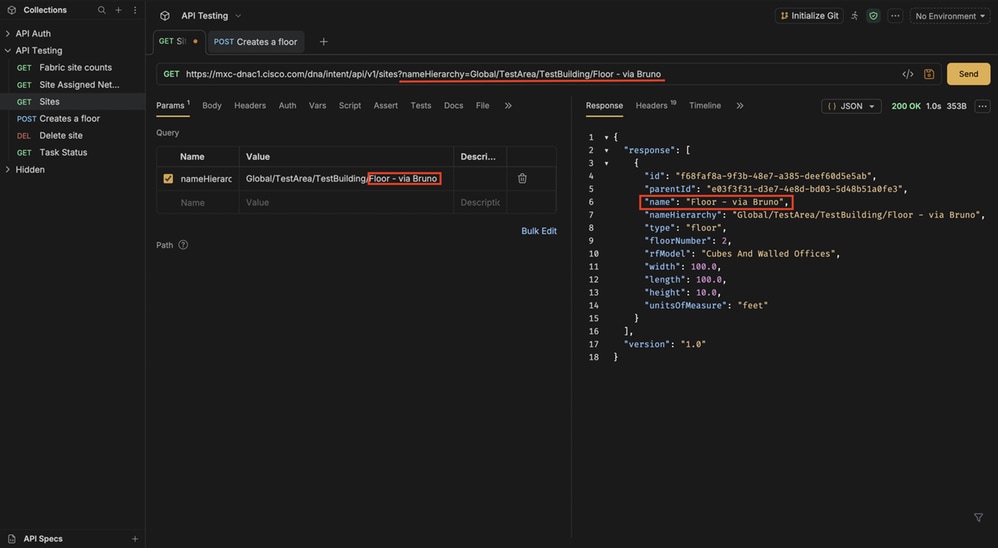Viewport: 998px width, 548px height.
Task: Open the Fabric site counts request
Action: coord(73,67)
